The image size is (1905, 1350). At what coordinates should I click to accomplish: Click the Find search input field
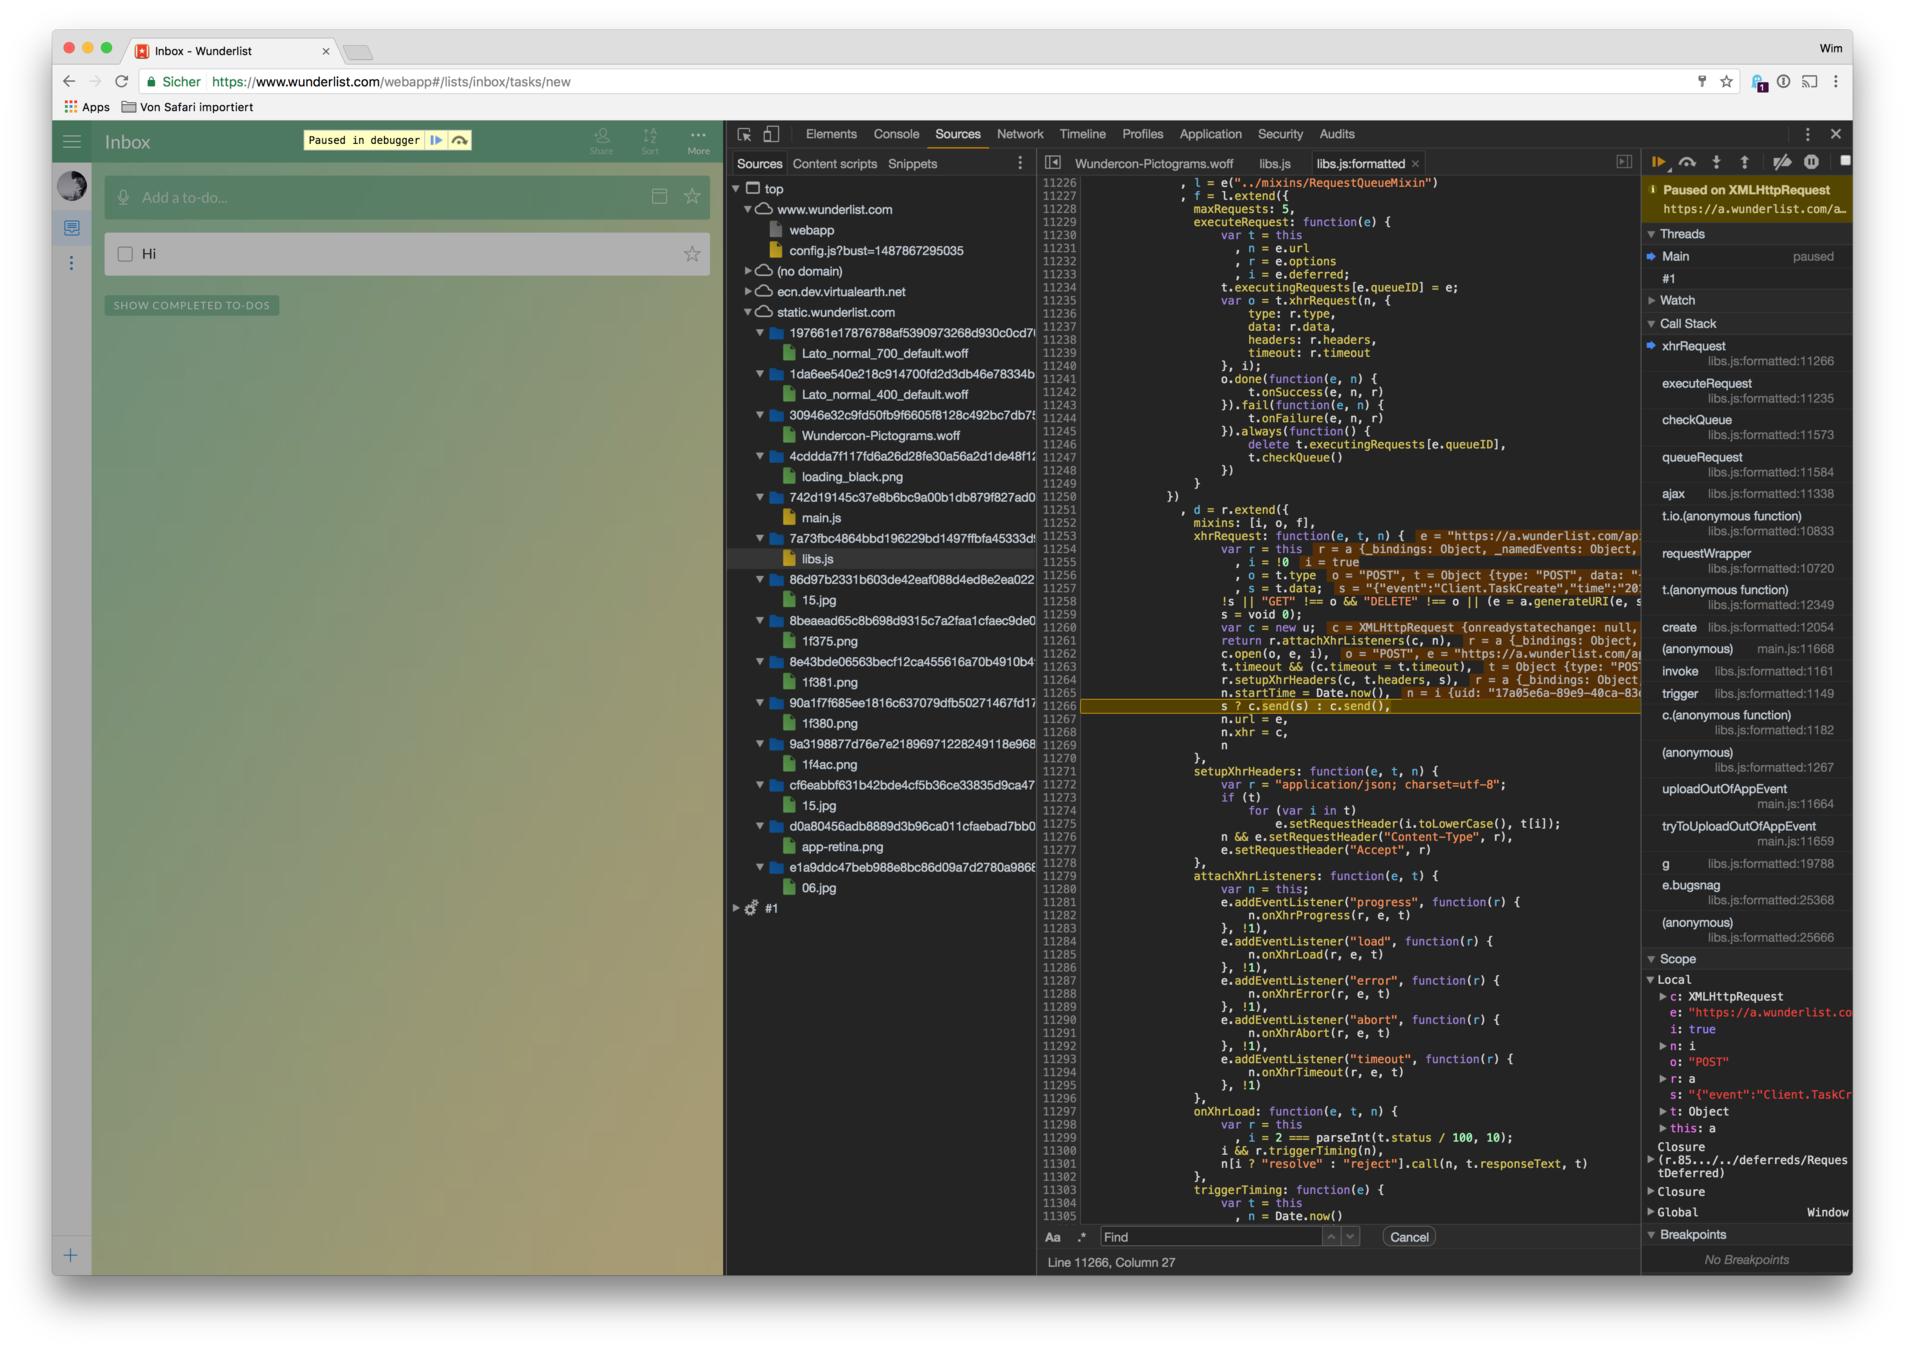[x=1212, y=1237]
